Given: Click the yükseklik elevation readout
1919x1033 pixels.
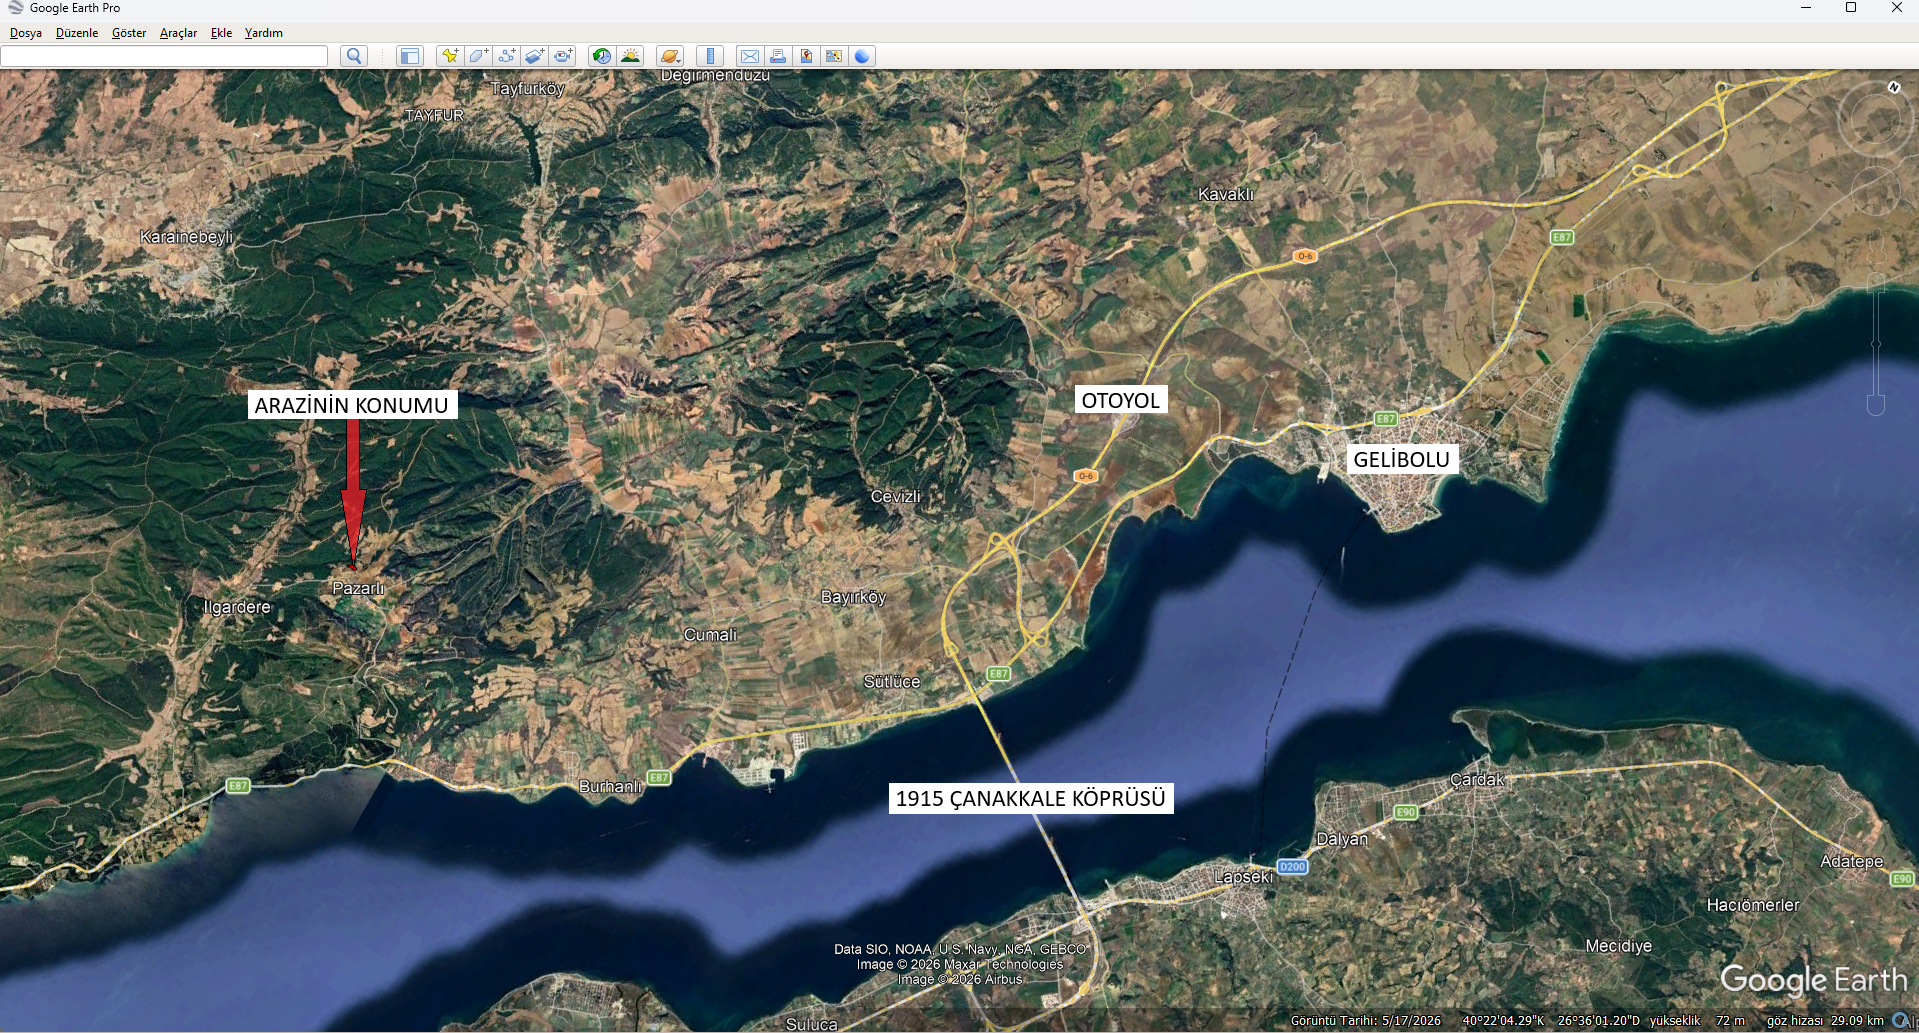Looking at the screenshot, I should 1697,1021.
